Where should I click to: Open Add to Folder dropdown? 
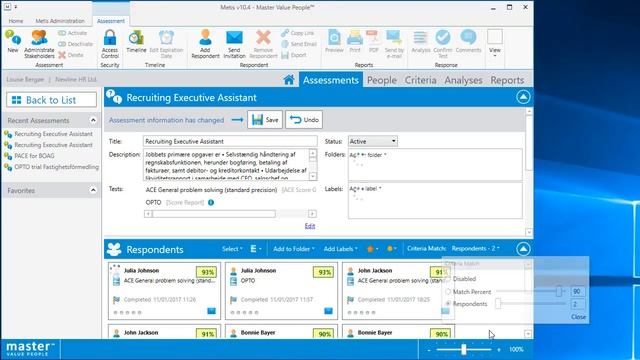tap(293, 249)
